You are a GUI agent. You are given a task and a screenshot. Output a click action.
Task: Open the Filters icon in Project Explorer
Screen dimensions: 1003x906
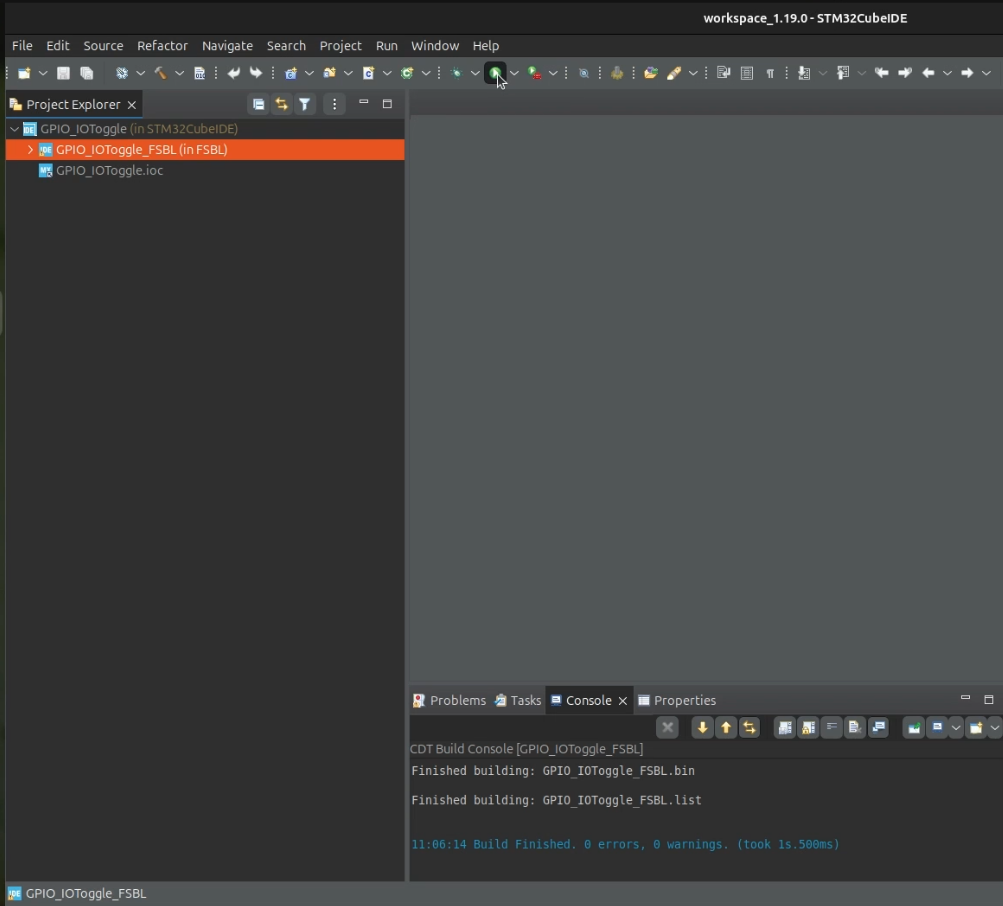[304, 104]
